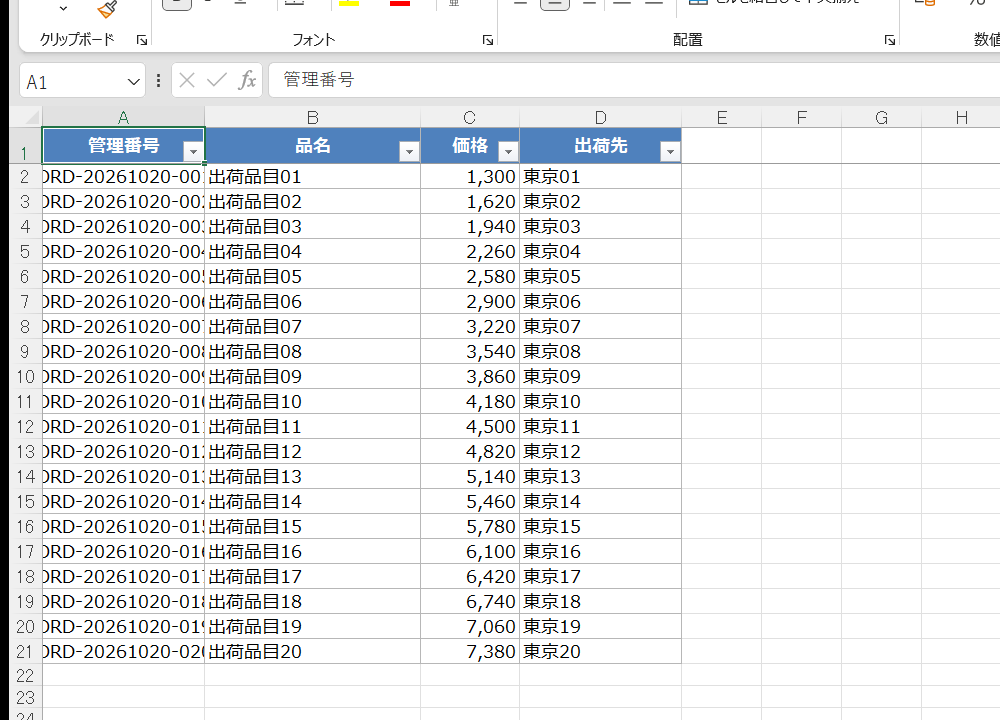1000x720 pixels.
Task: Select column F header
Action: click(x=802, y=117)
